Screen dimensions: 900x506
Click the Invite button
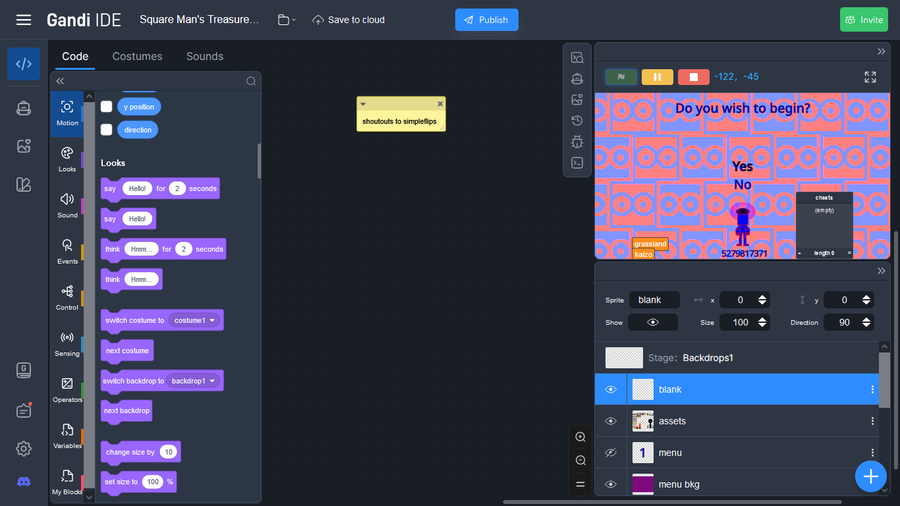[x=864, y=20]
